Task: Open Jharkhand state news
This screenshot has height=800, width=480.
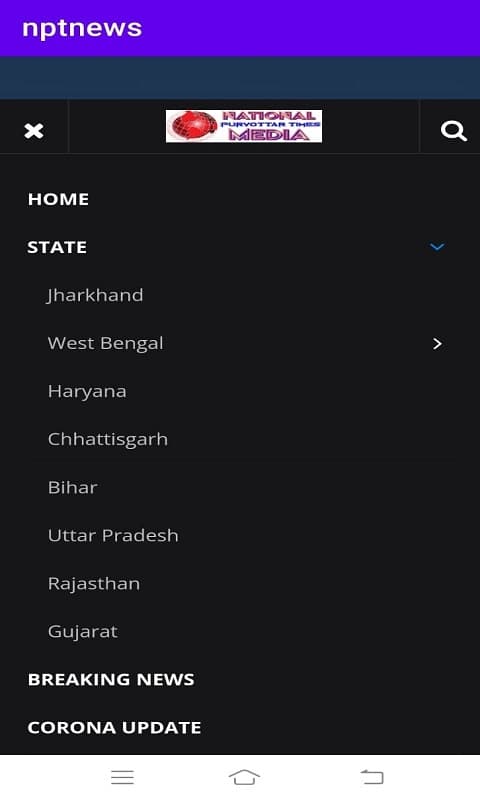Action: tap(95, 295)
